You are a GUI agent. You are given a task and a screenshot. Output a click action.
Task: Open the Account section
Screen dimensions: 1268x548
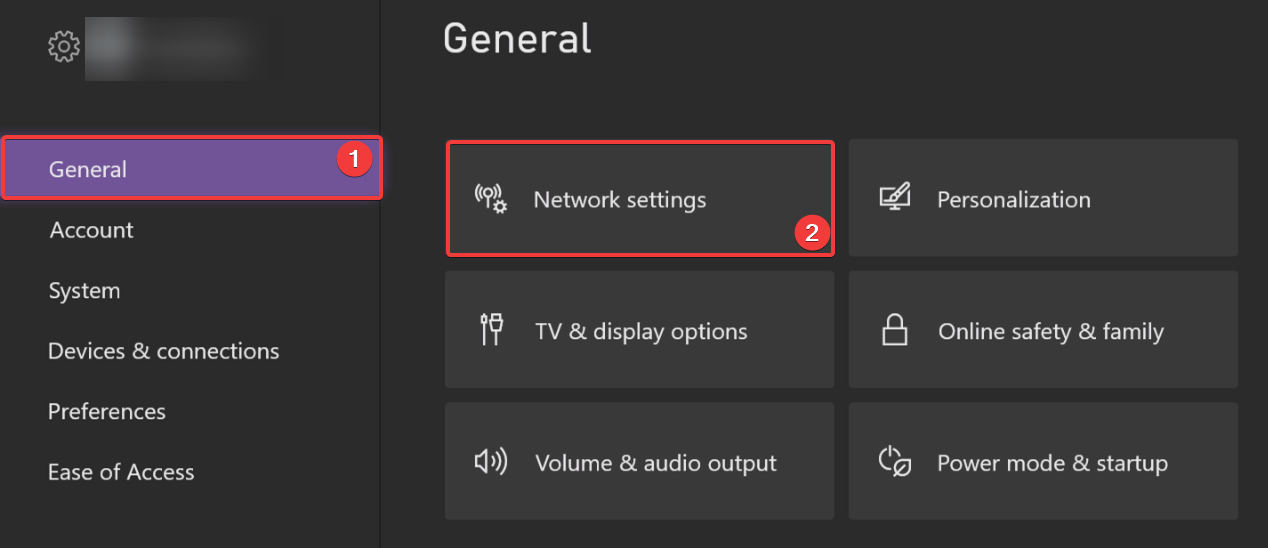click(x=91, y=230)
